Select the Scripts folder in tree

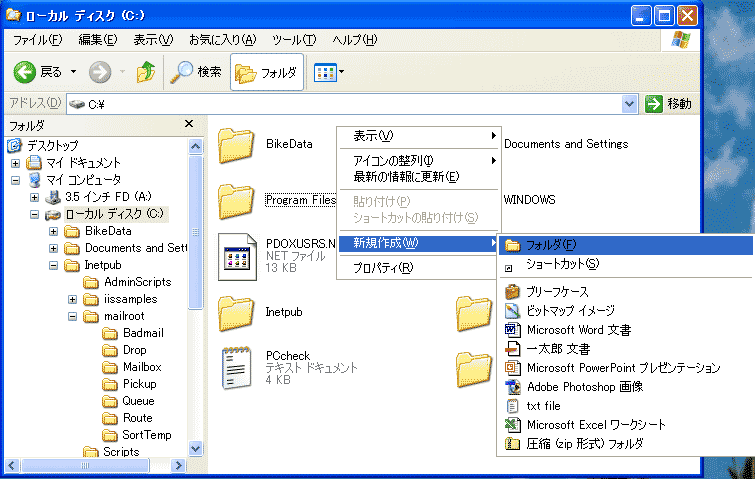coord(121,452)
